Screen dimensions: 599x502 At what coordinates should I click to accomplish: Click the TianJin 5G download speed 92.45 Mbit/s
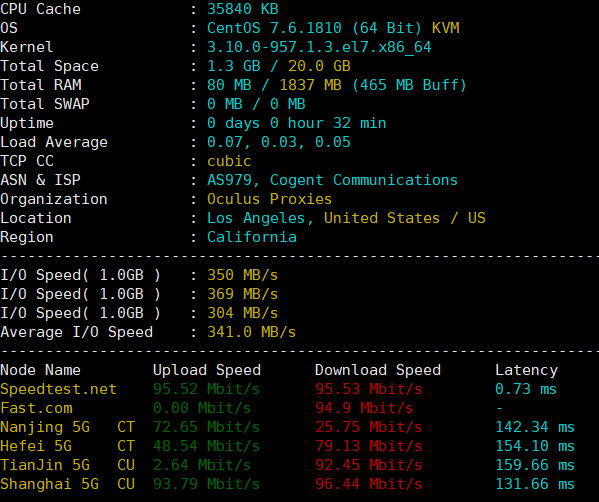tap(369, 465)
